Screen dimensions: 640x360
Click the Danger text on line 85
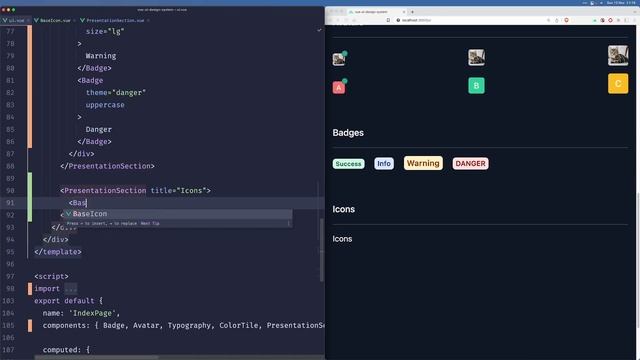(98, 129)
